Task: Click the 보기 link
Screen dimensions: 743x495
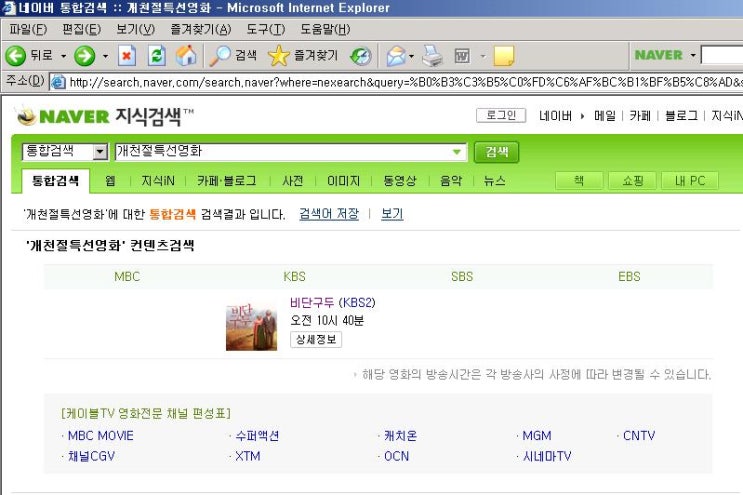Action: 392,214
